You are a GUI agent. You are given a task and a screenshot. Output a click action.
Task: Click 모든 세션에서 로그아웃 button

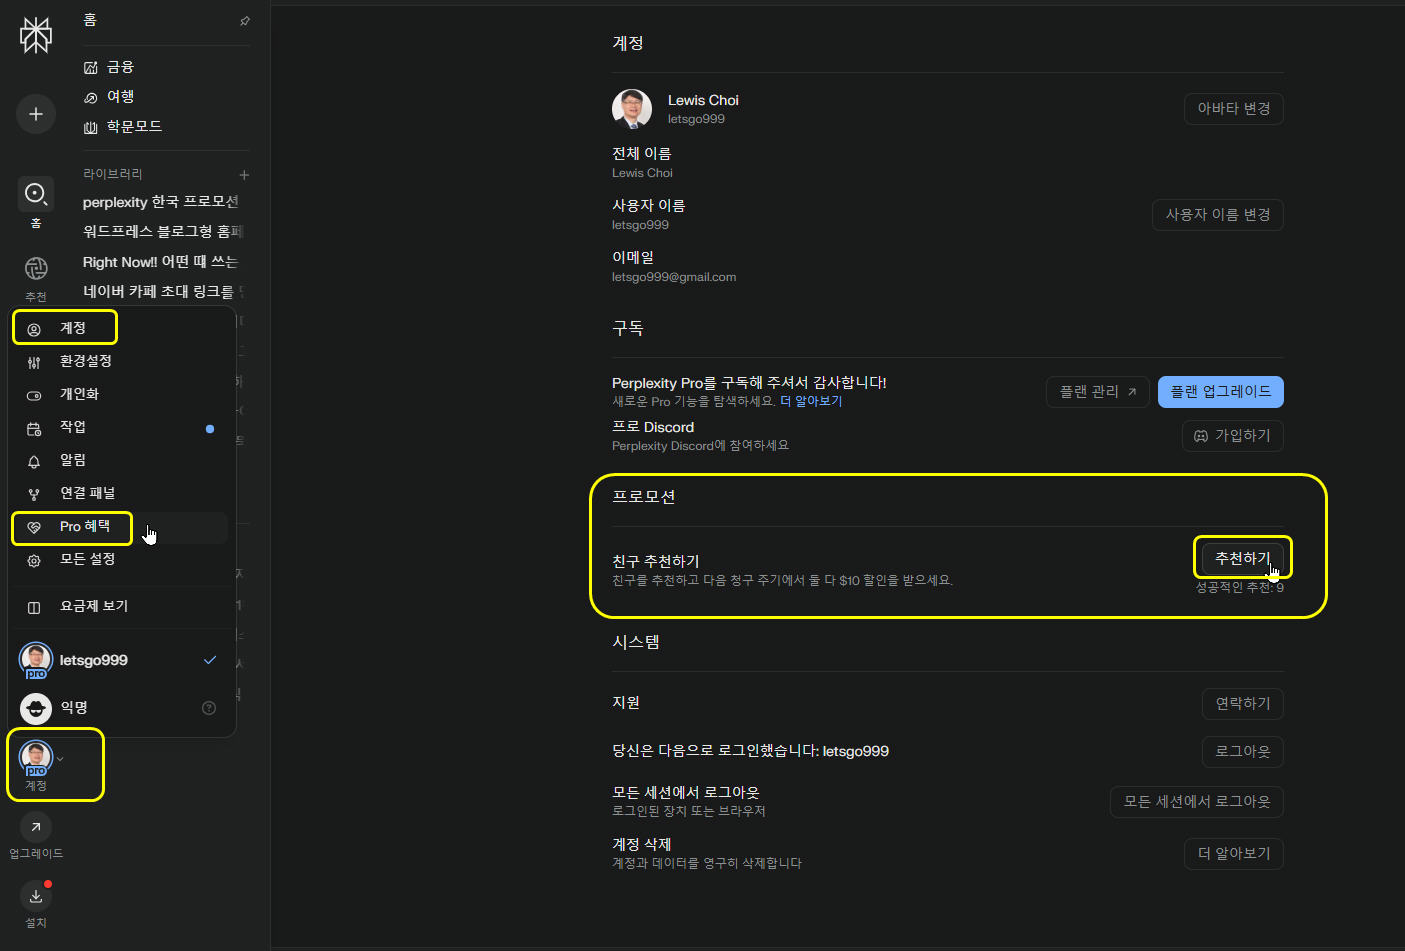1197,802
